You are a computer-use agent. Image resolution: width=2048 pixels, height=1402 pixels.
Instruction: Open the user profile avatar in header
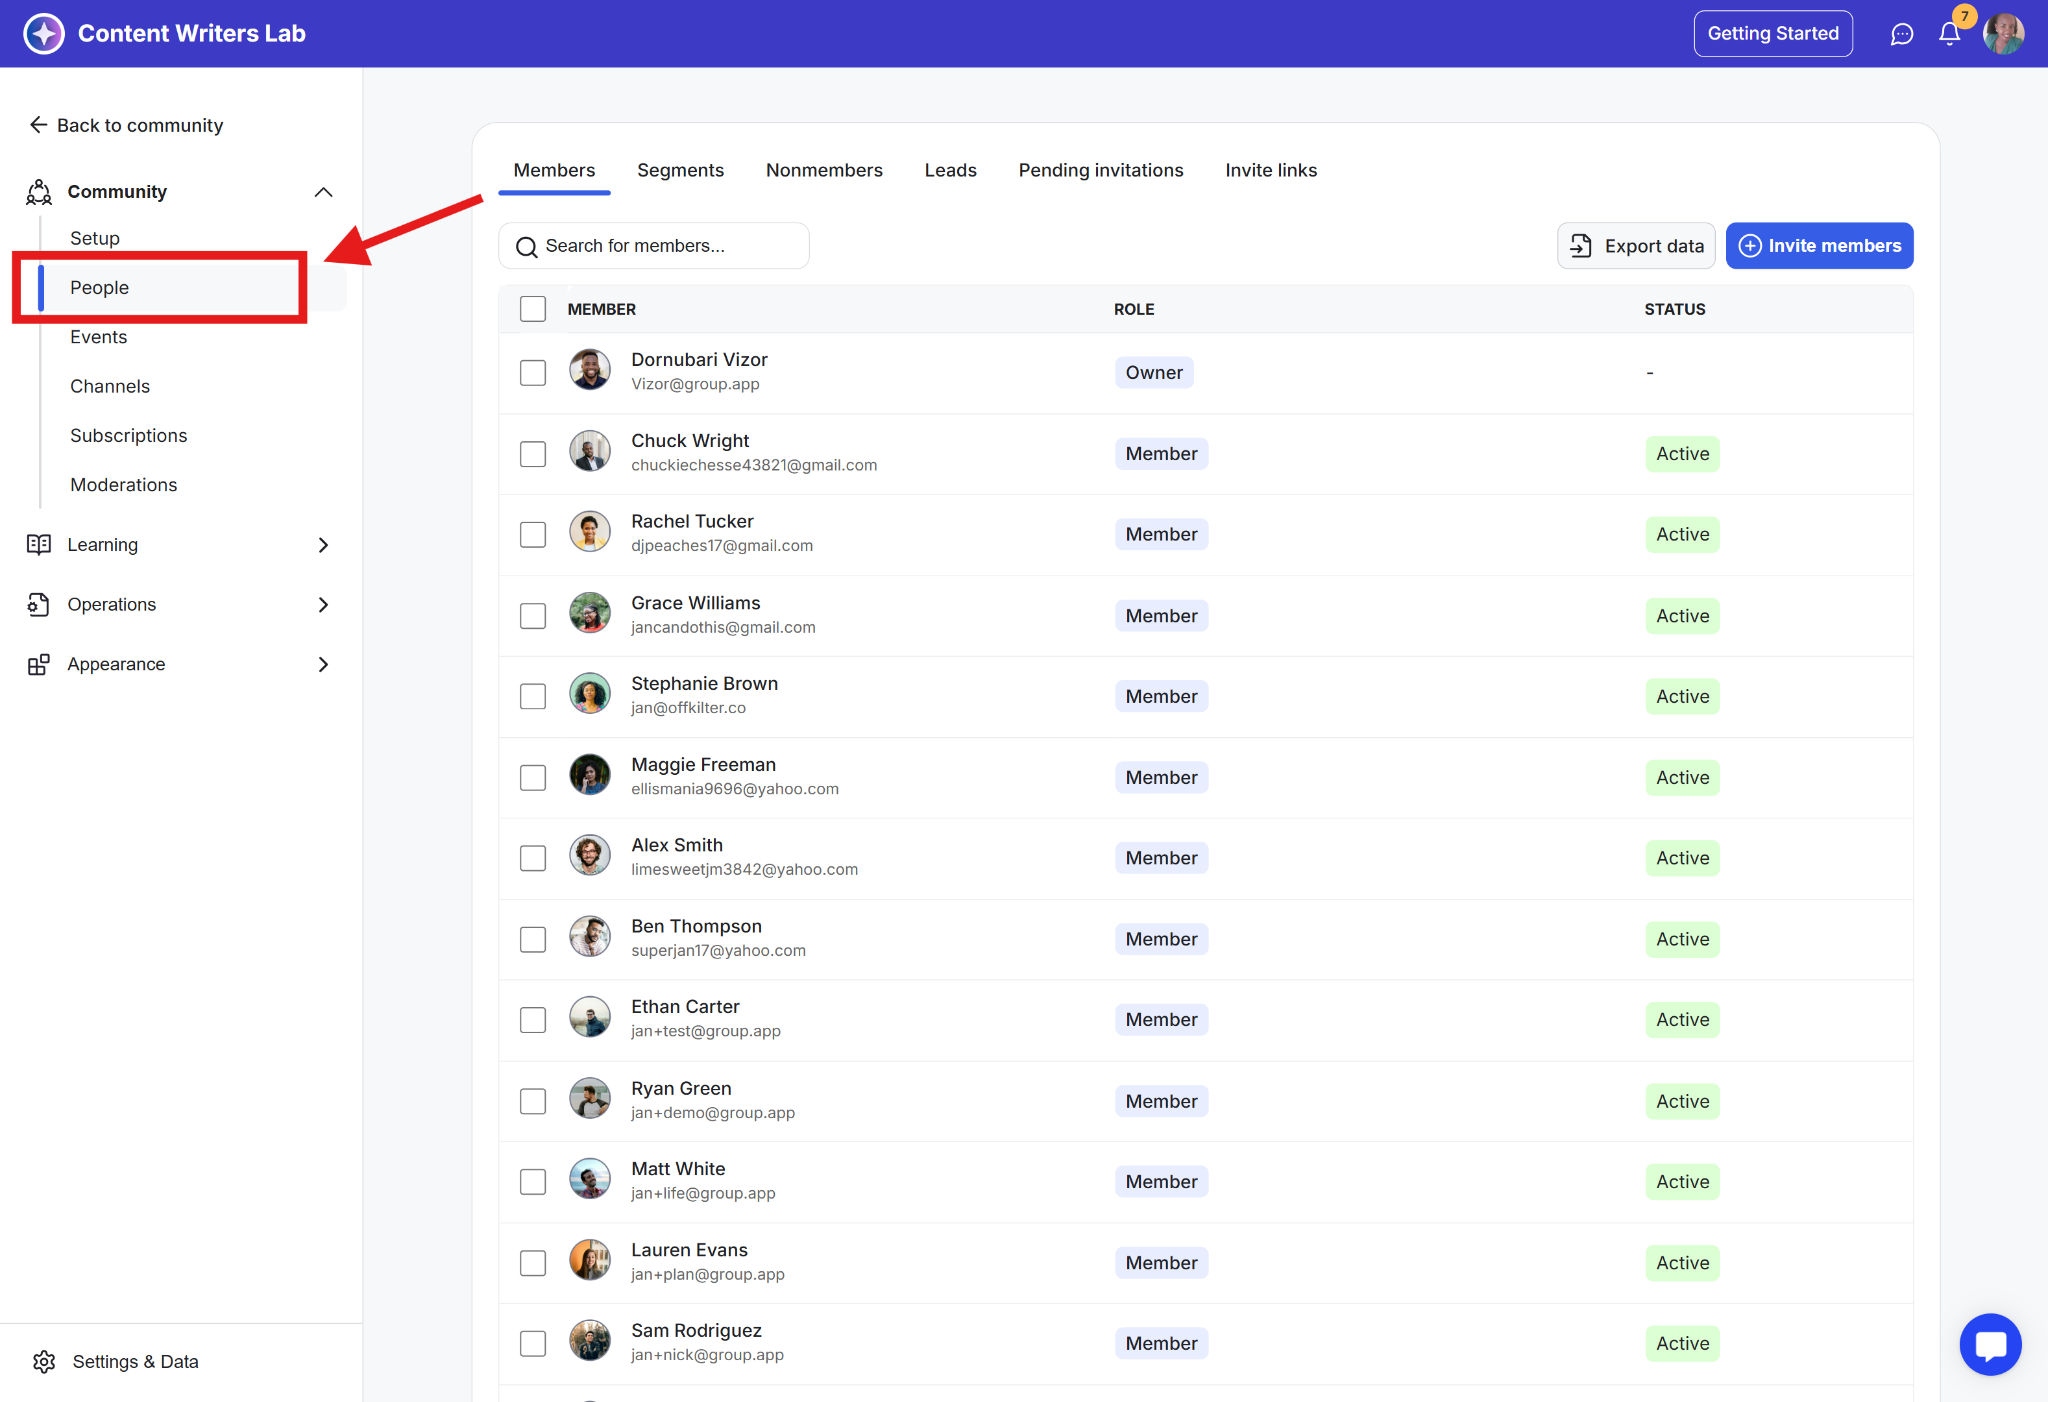(x=2003, y=34)
